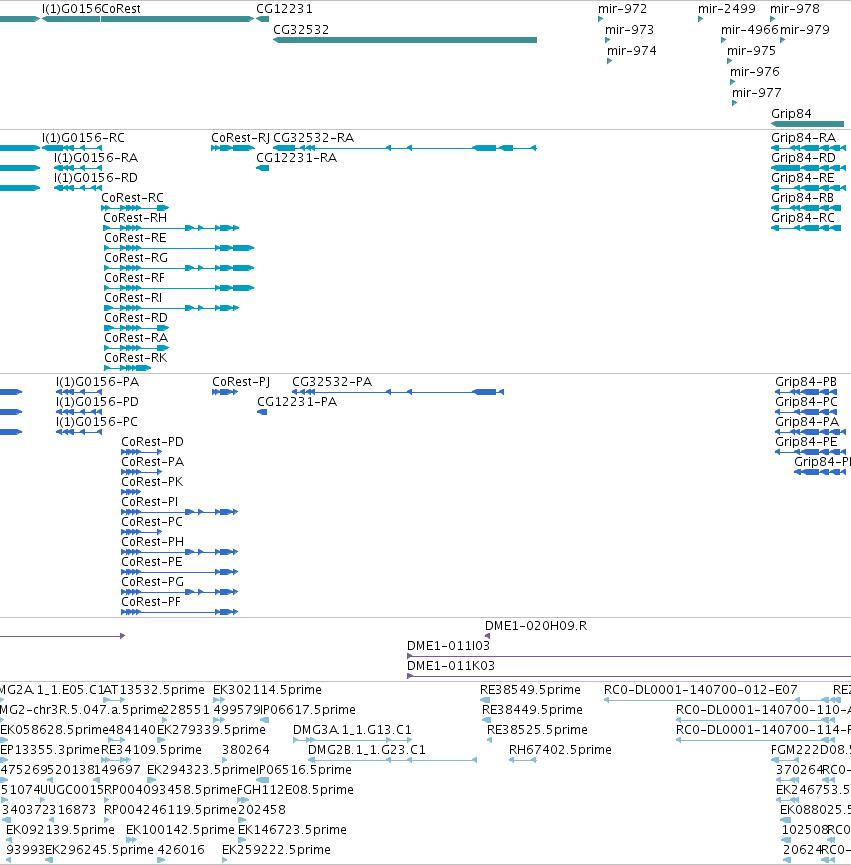Select the CoRest-RK transcript label
Viewport: 851px width, 865px height.
[136, 357]
